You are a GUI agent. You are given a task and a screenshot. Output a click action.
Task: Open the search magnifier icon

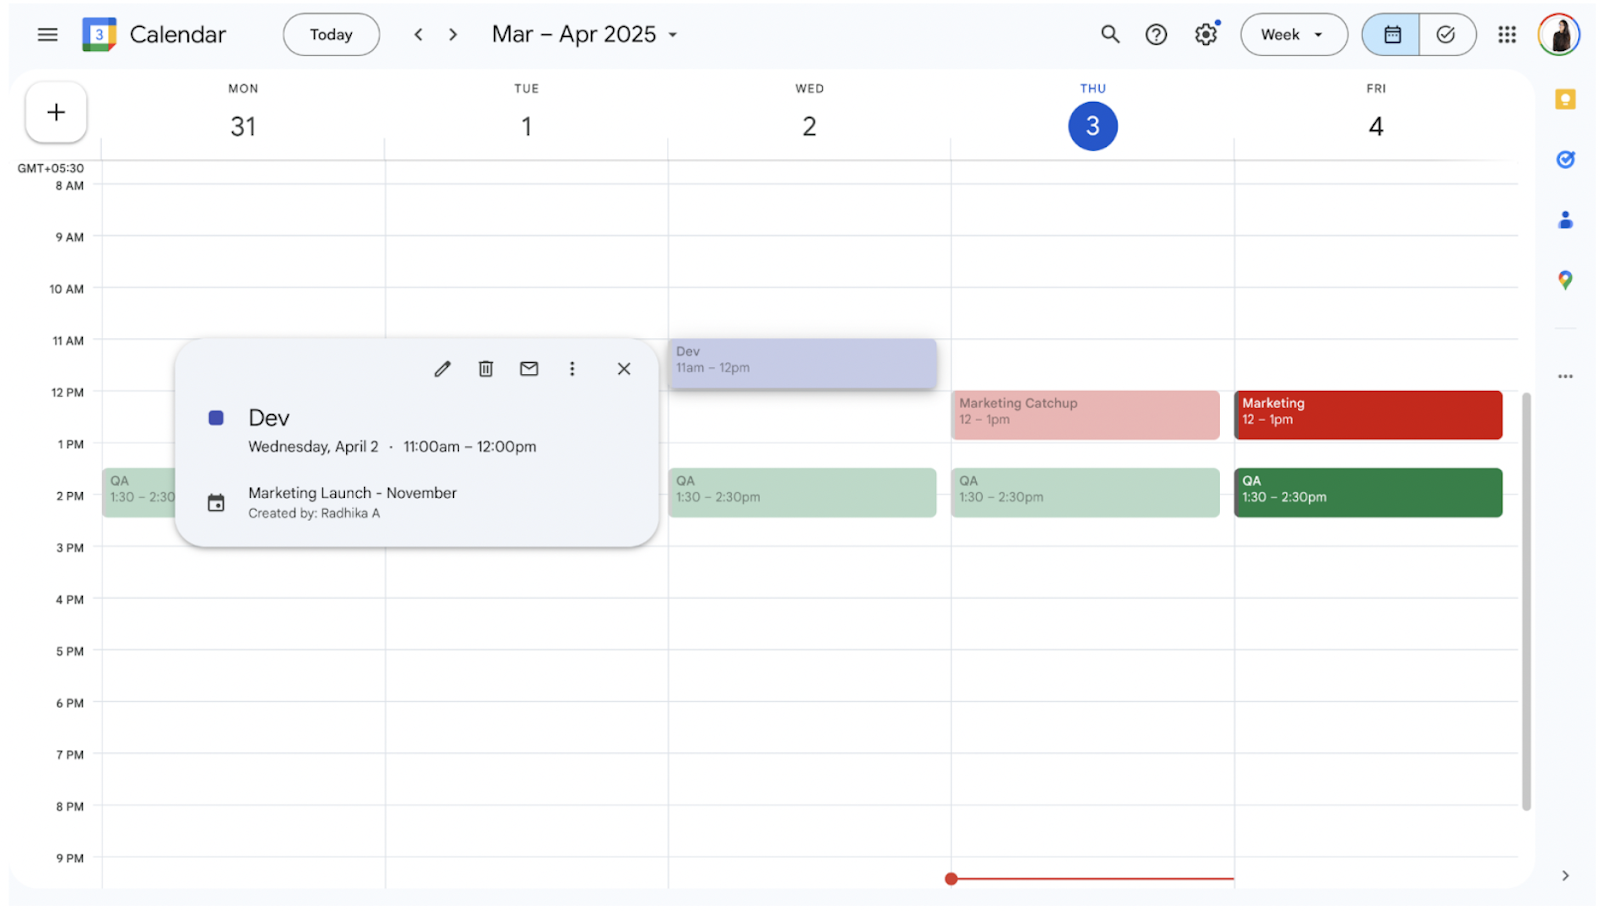tap(1110, 35)
